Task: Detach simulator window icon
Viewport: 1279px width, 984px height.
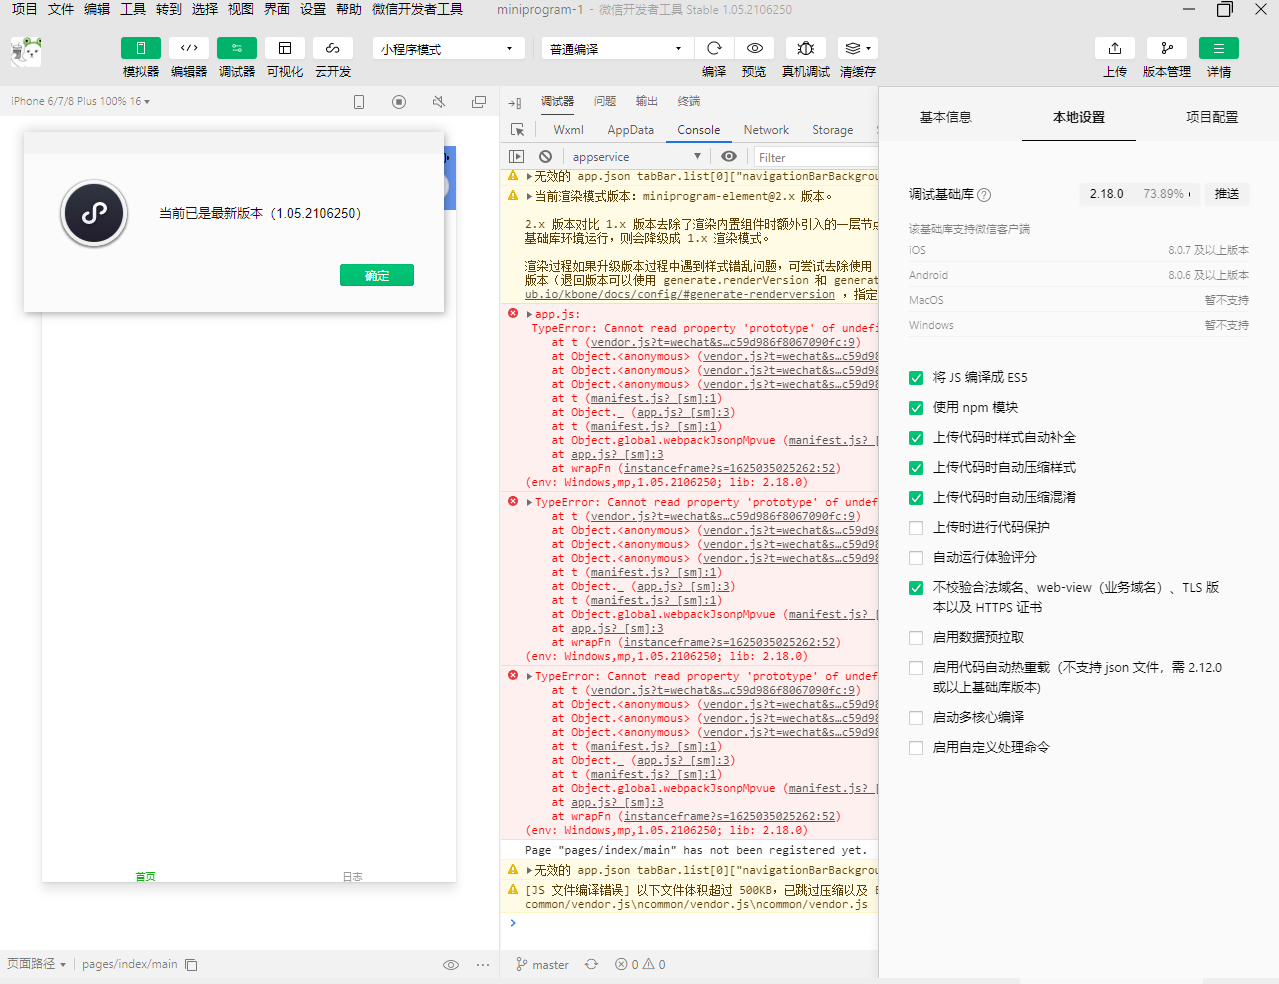Action: [479, 102]
